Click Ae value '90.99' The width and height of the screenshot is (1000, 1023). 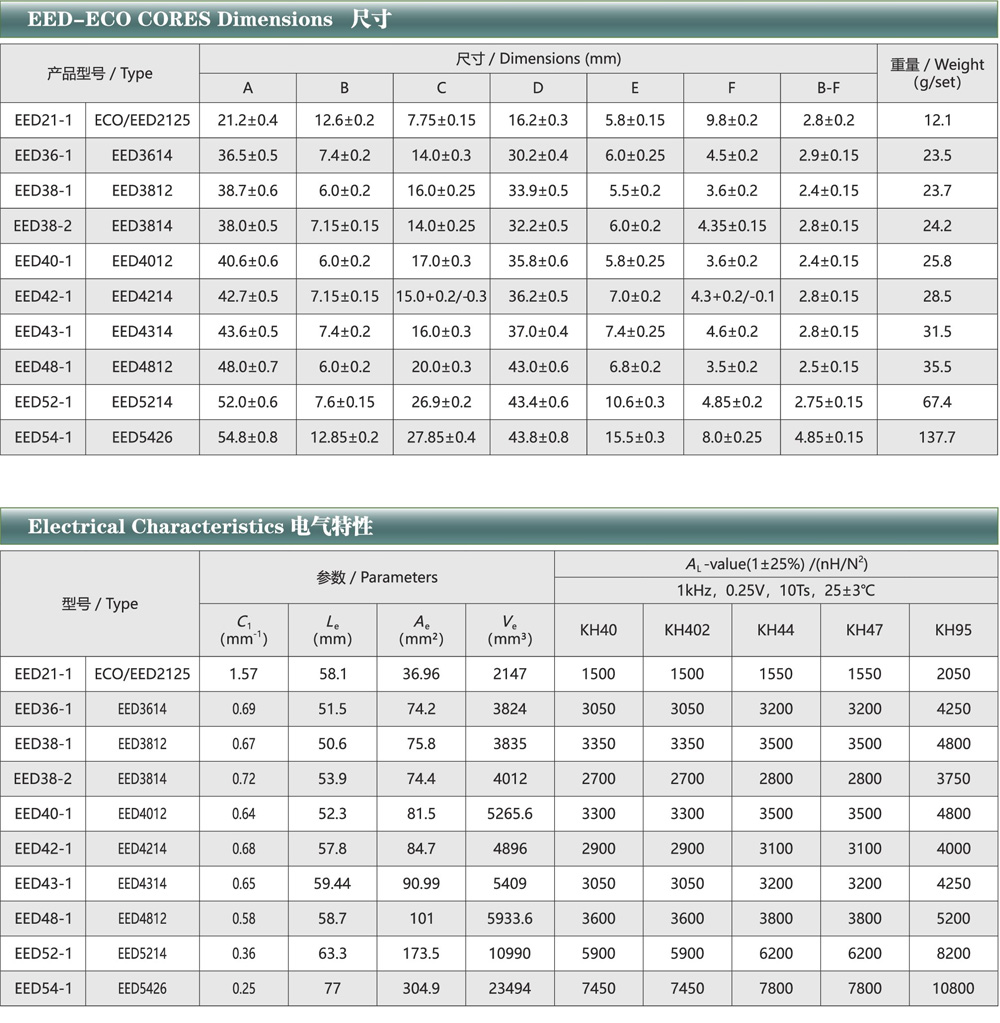point(421,883)
